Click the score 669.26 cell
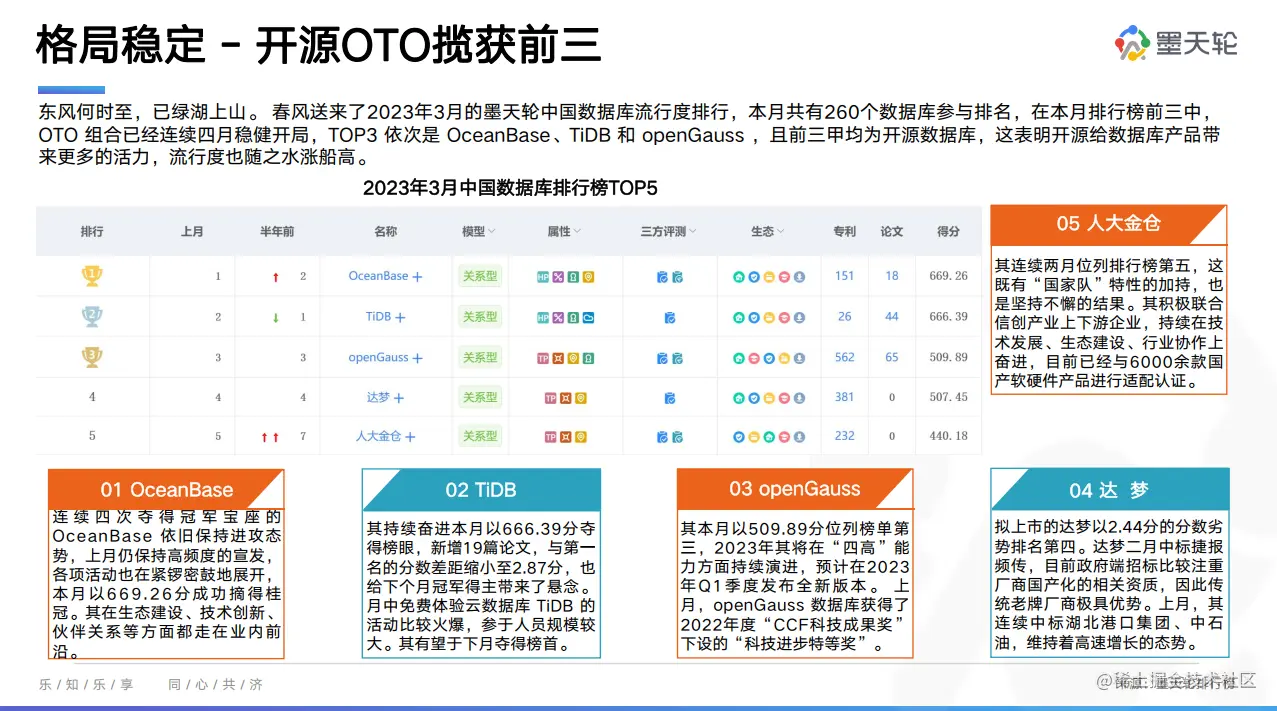Image resolution: width=1277 pixels, height=711 pixels. pyautogui.click(x=948, y=276)
